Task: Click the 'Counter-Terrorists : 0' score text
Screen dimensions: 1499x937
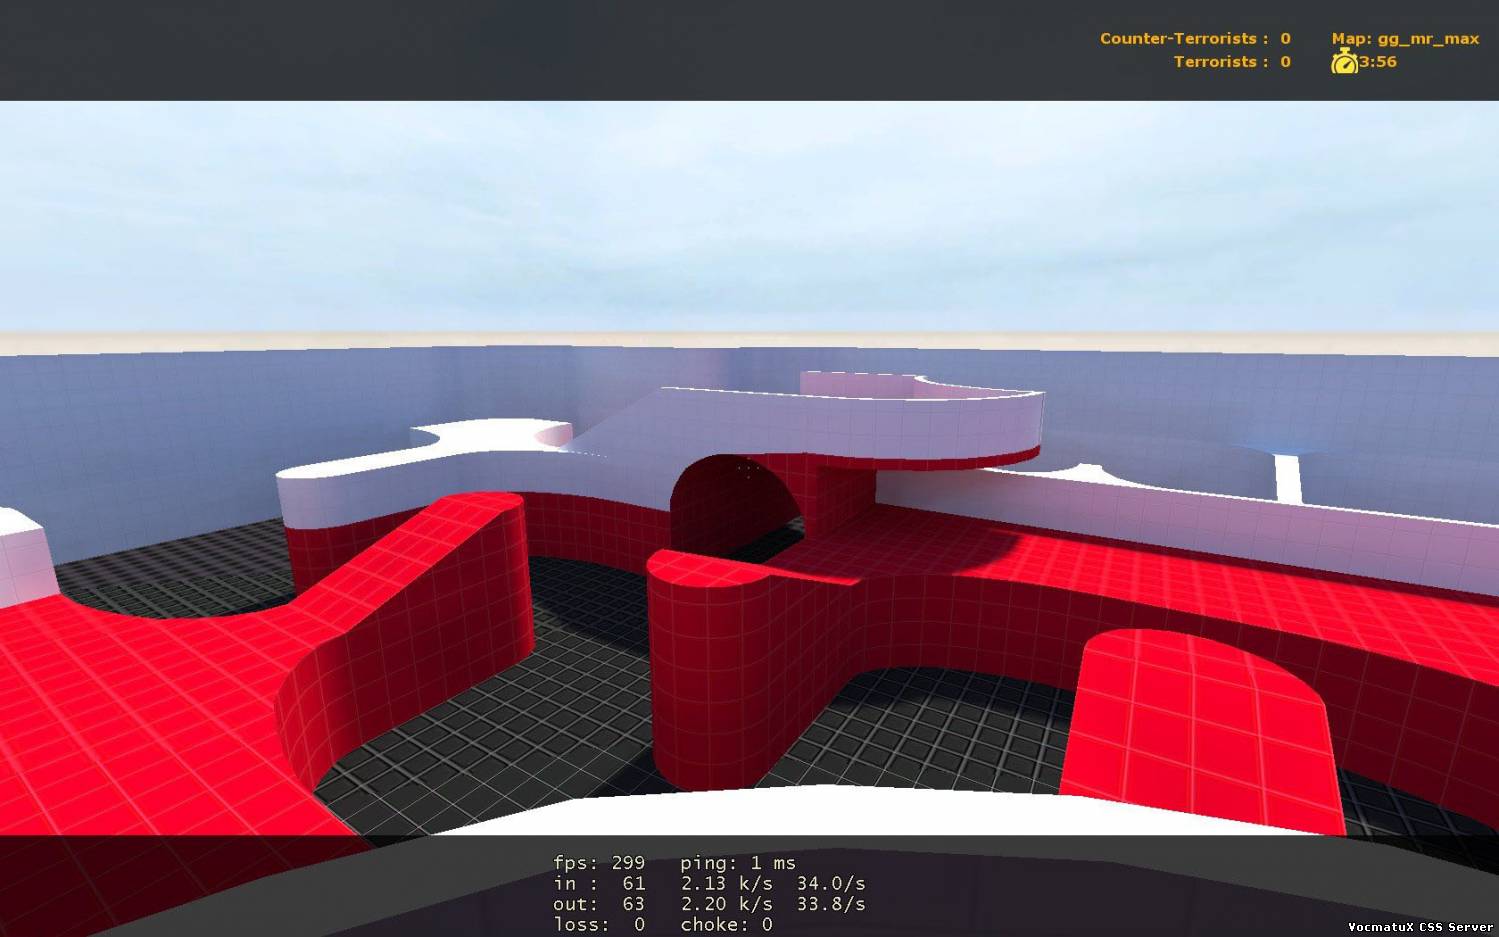Action: 1195,38
